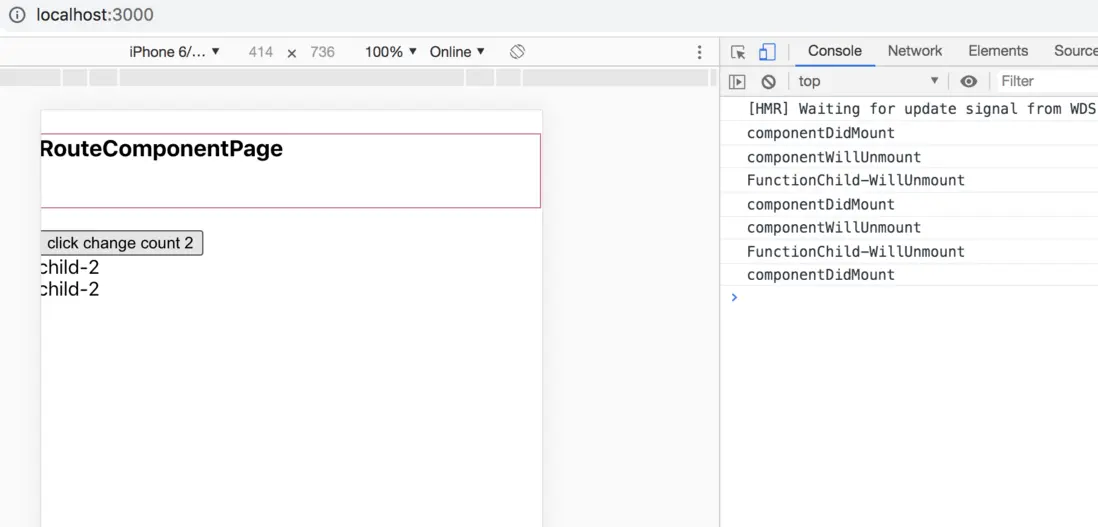Open device toolbar more options menu
1098x527 pixels.
699,52
